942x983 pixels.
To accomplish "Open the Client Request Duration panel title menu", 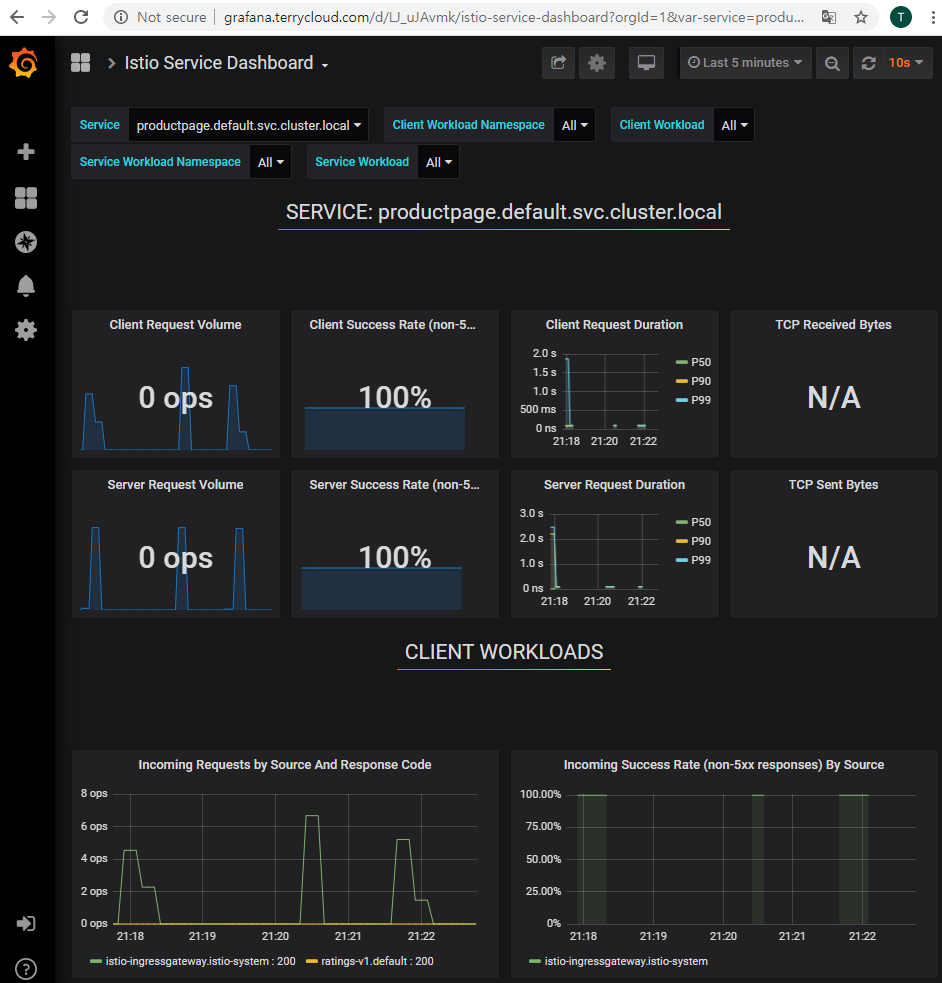I will tap(614, 324).
